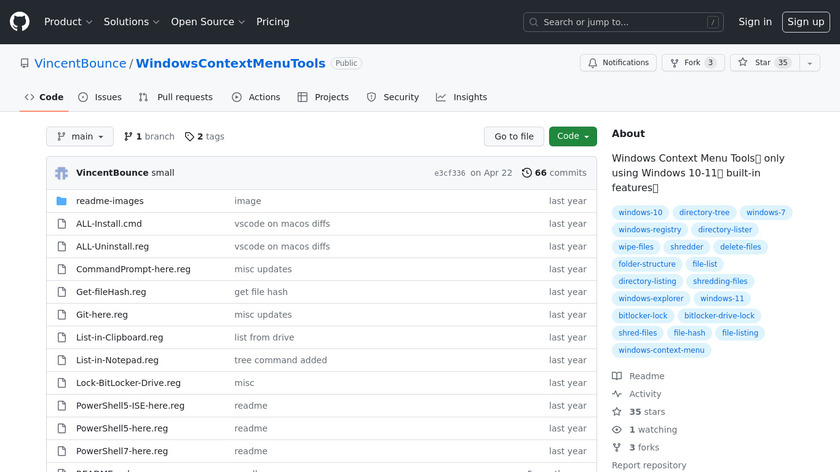Screen dimensions: 840x472
Task: Open the GitHub logo homepage
Action: 20,22
